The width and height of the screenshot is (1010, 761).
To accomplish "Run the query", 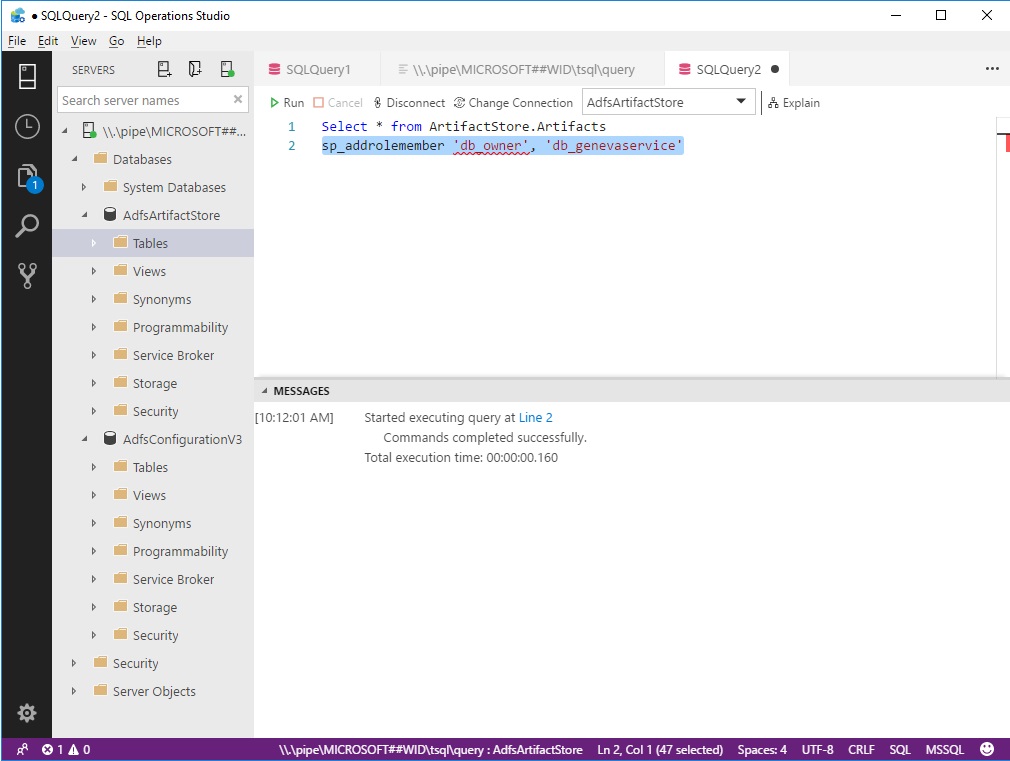I will click(x=287, y=102).
